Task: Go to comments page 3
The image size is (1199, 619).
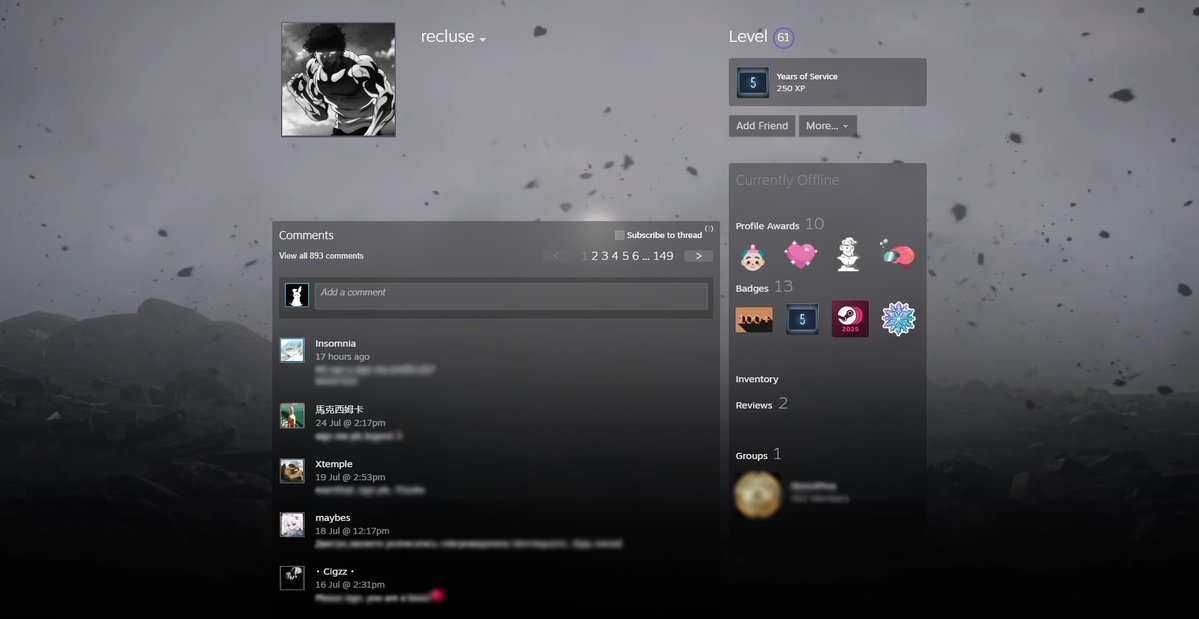Action: [x=605, y=256]
